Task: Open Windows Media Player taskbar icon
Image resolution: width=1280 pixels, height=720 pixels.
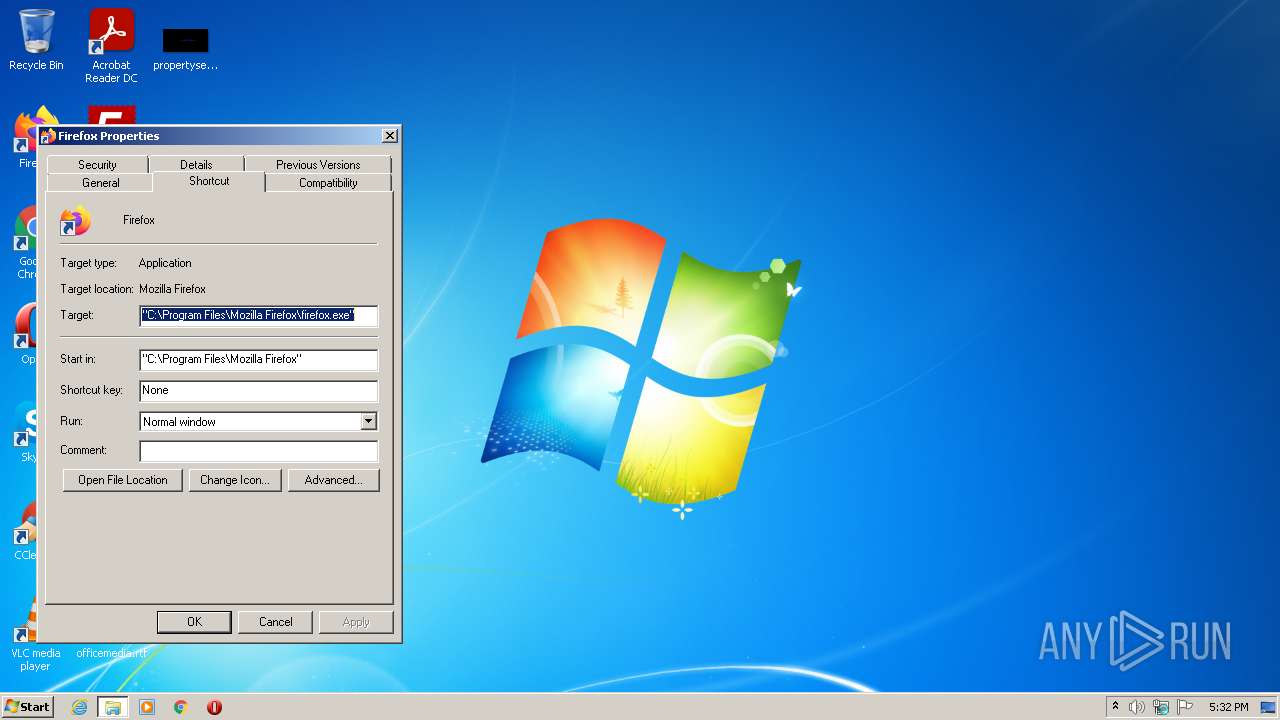Action: coord(147,707)
